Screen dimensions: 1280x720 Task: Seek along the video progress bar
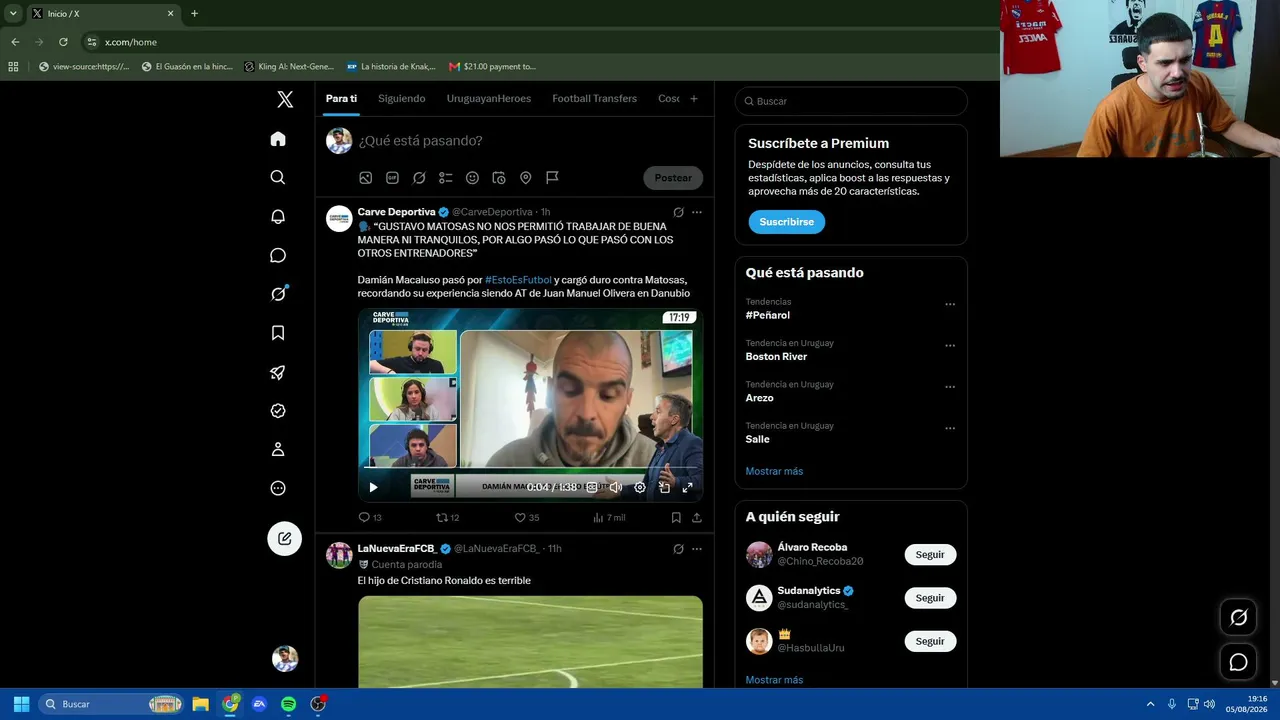(530, 468)
